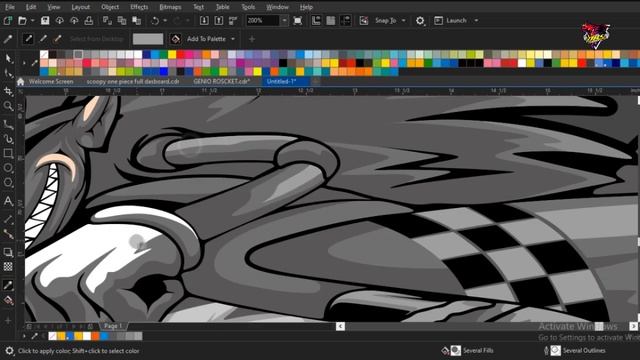Image resolution: width=640 pixels, height=360 pixels.
Task: Click the Several Fills indicator in status bar
Action: coord(468,351)
